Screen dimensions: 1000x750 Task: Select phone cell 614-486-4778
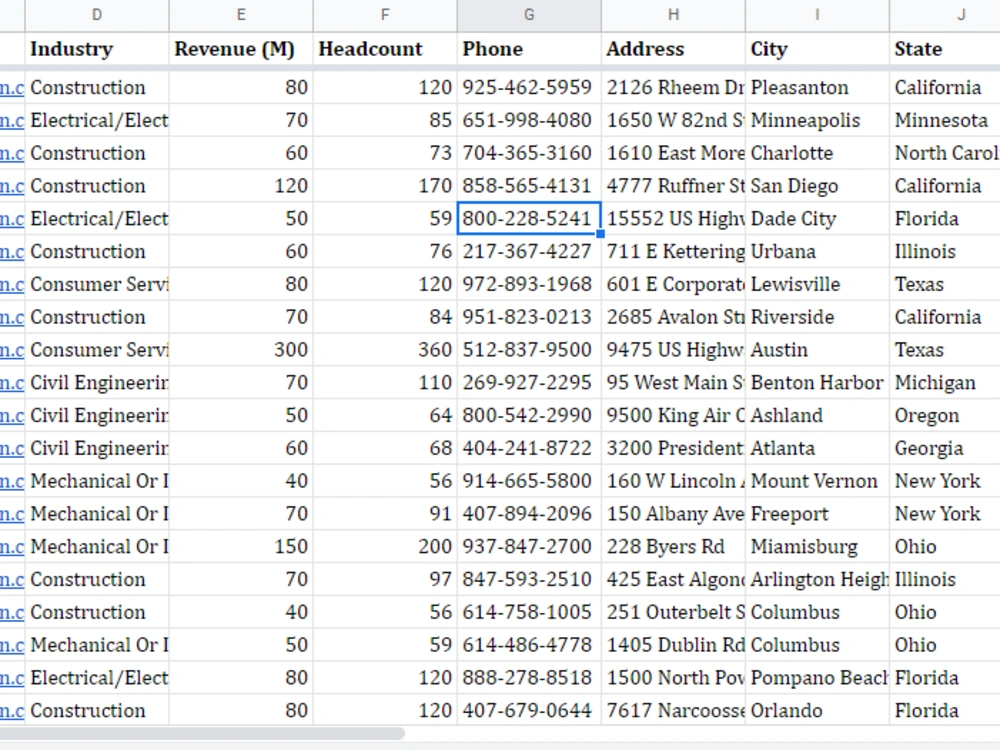coord(529,645)
